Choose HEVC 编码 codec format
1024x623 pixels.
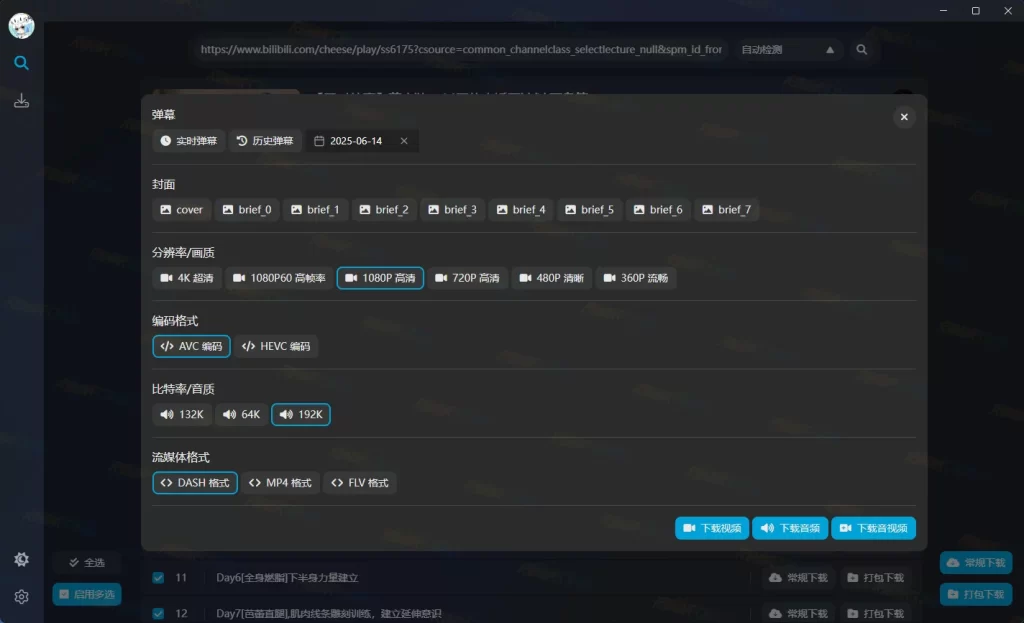coord(276,346)
